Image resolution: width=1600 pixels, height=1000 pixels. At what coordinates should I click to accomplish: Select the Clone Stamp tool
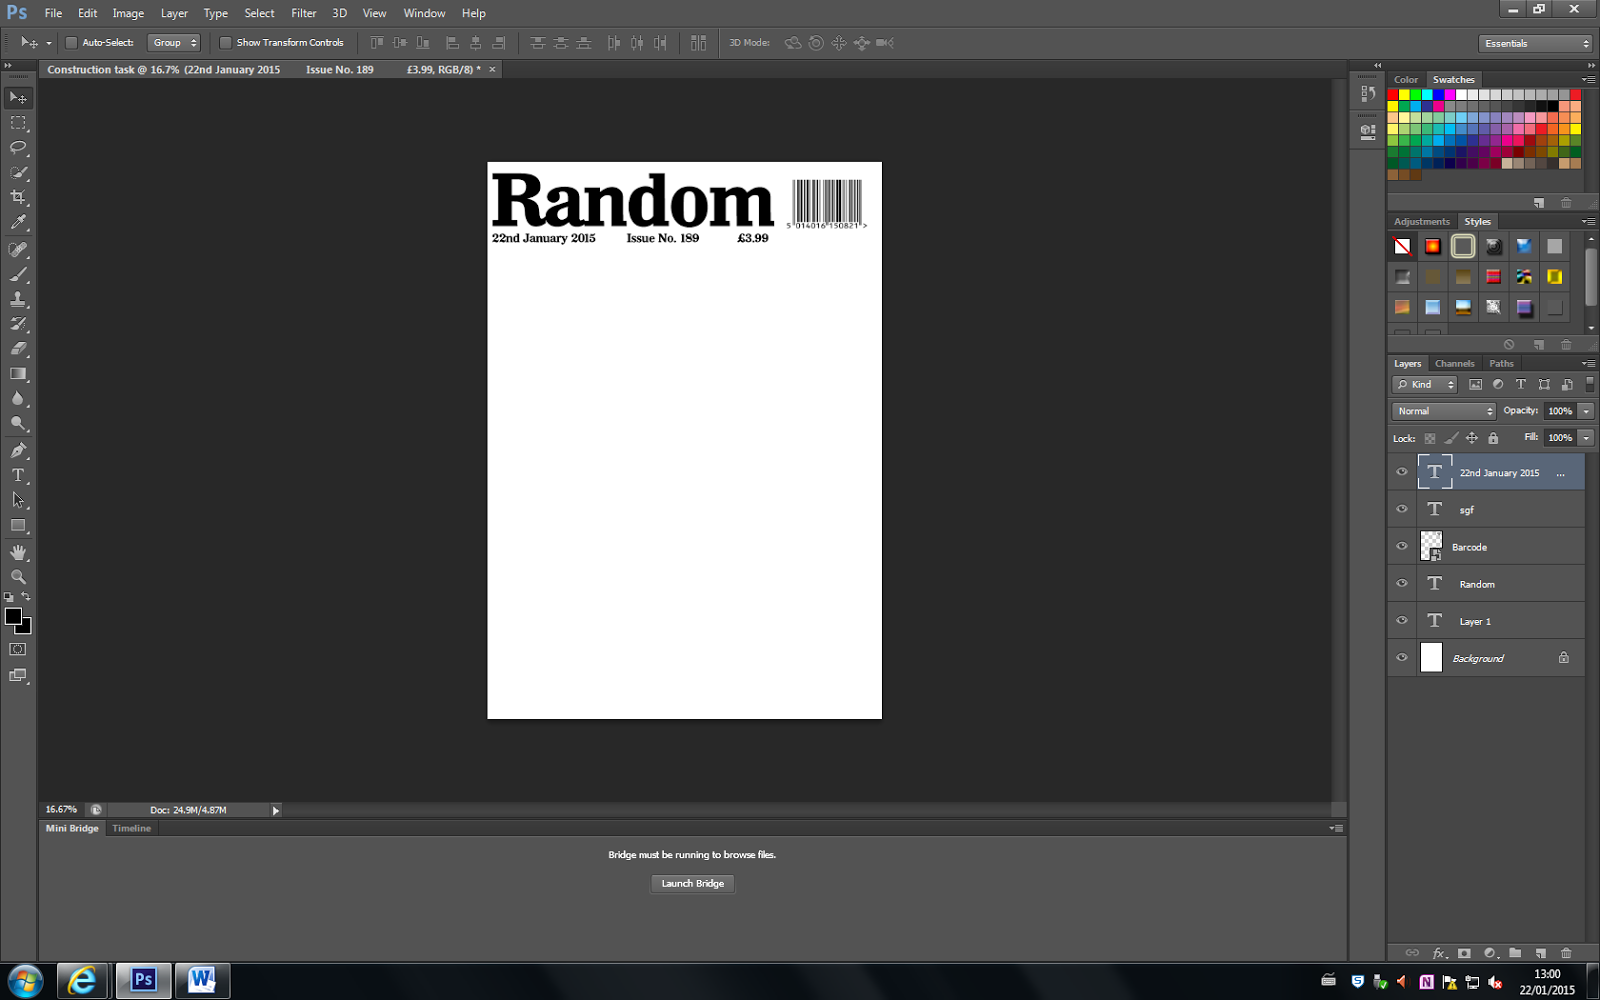coord(18,299)
